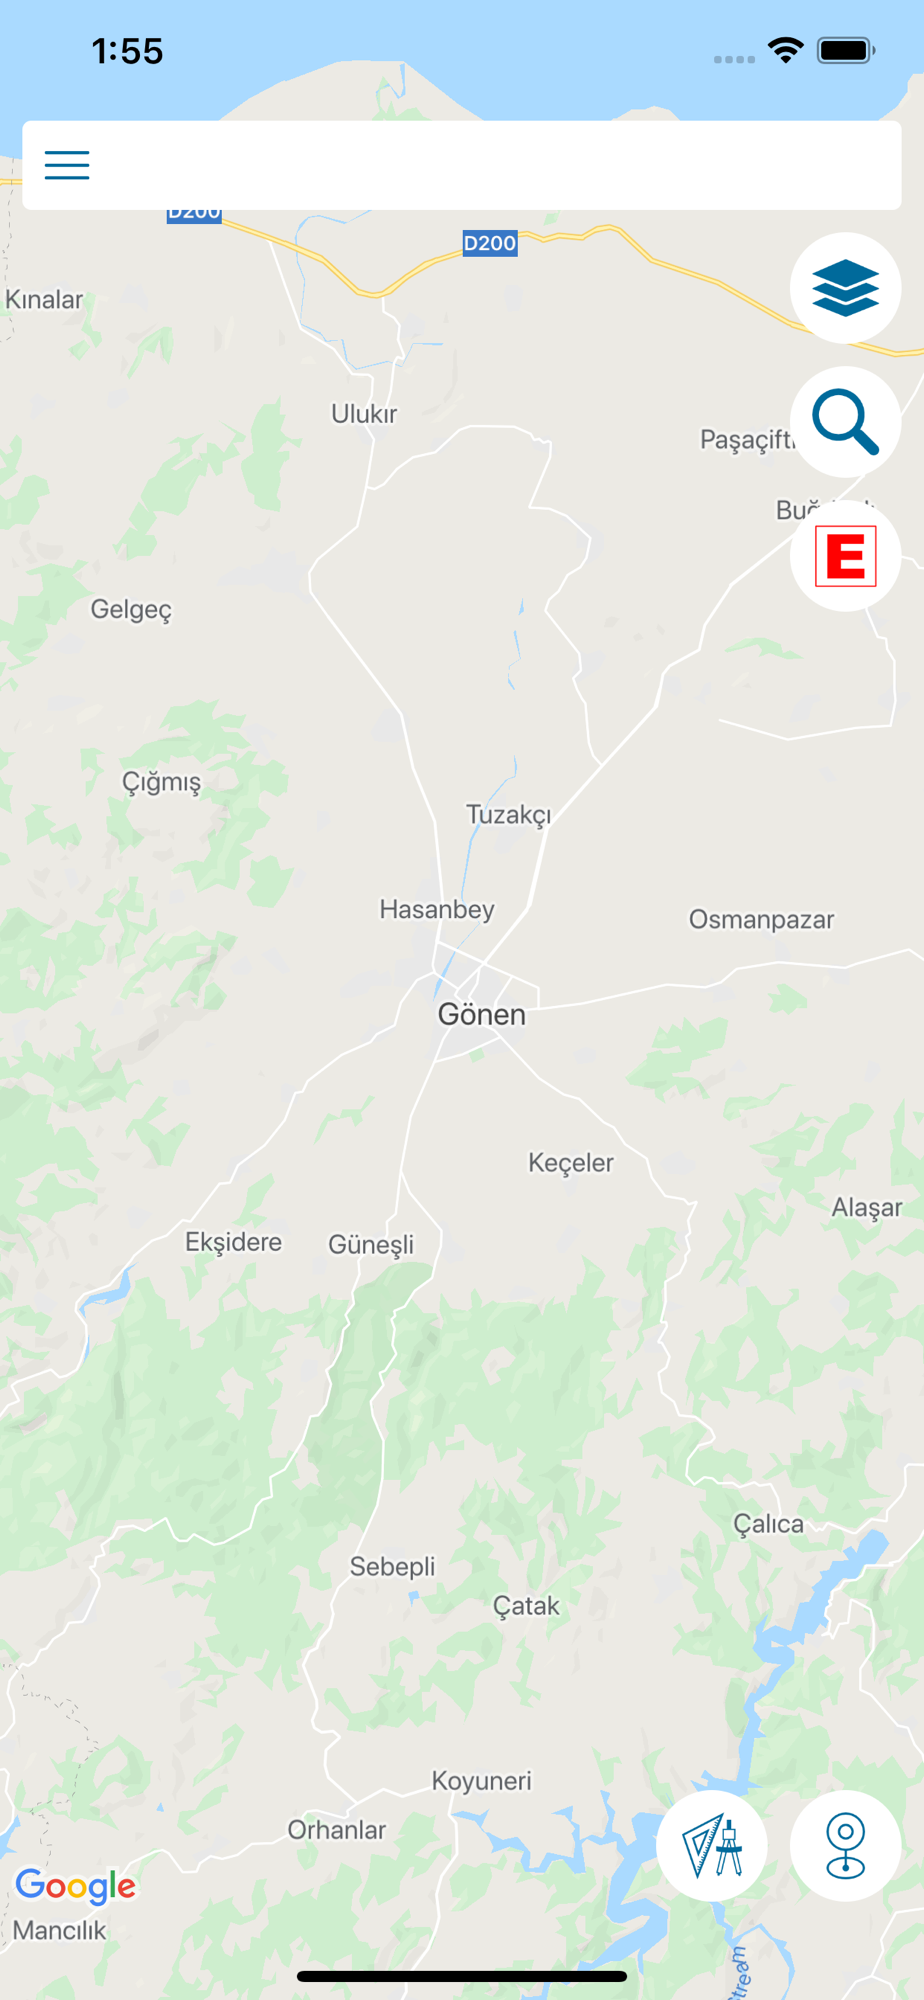Tap the location pin button
The image size is (924, 2000).
coord(846,1846)
